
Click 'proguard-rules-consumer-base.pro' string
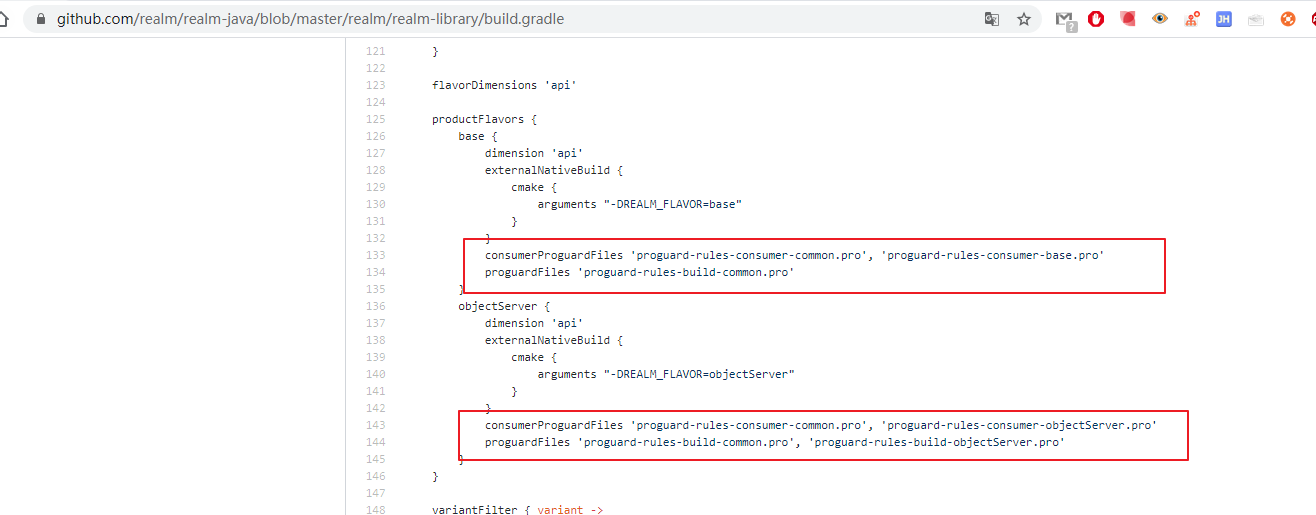tap(992, 255)
